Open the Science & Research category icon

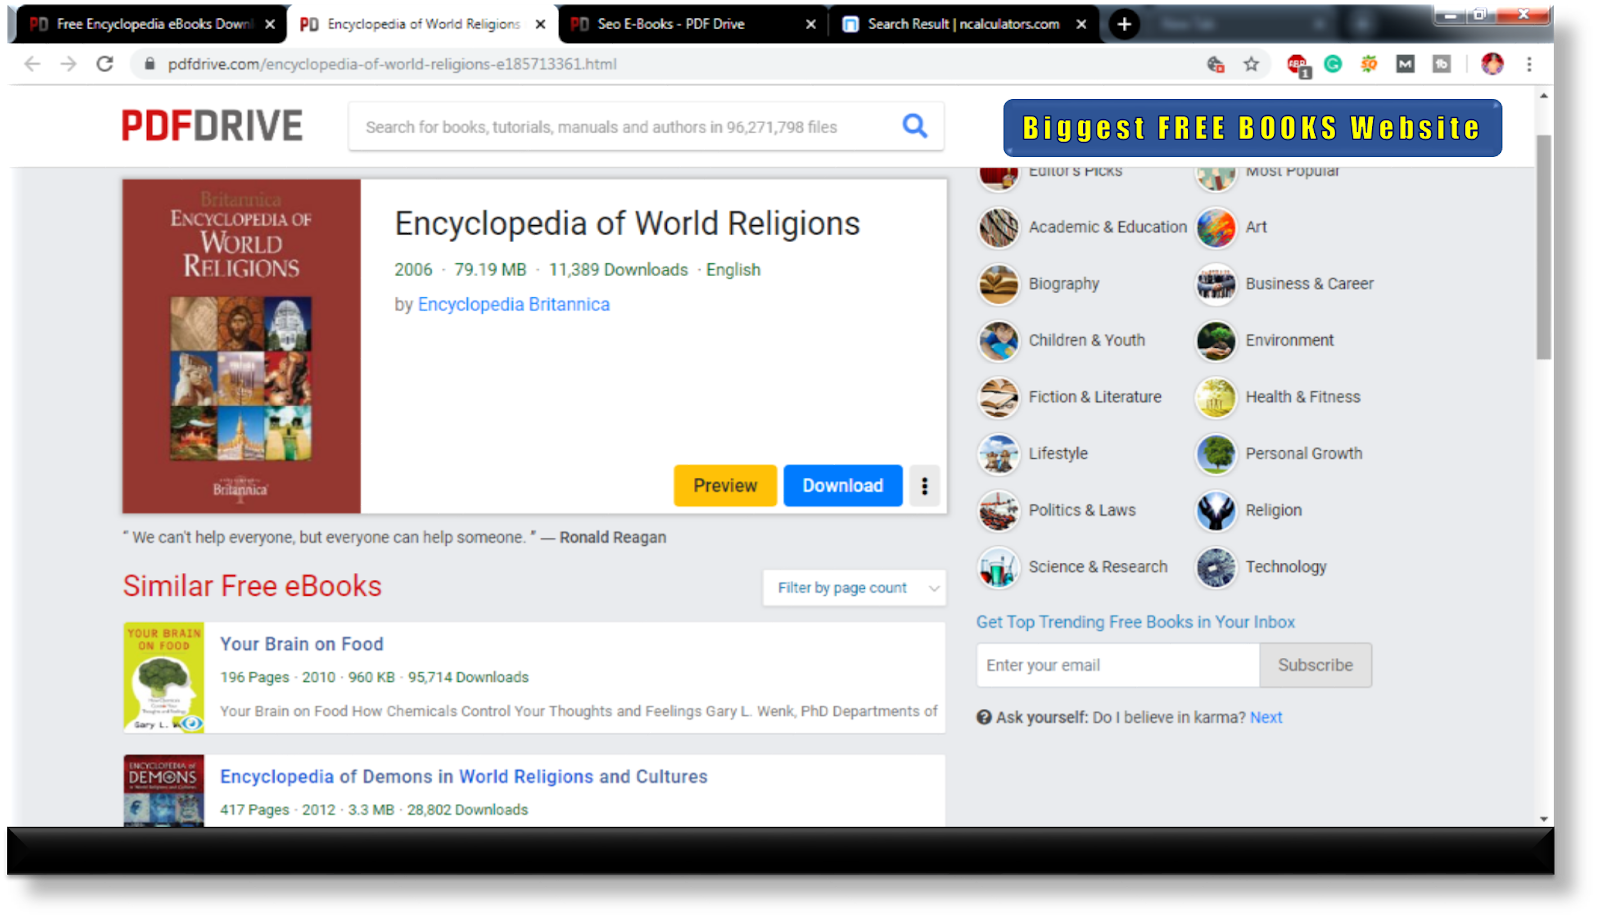[x=998, y=568]
